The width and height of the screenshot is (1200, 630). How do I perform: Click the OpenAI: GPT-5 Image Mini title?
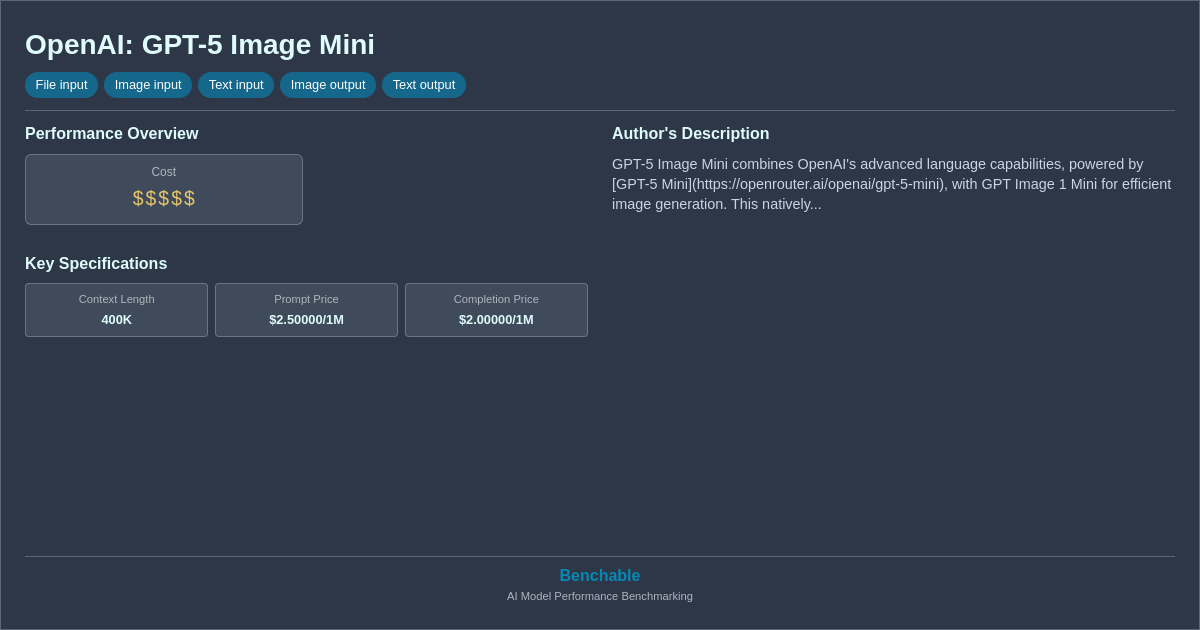(200, 44)
